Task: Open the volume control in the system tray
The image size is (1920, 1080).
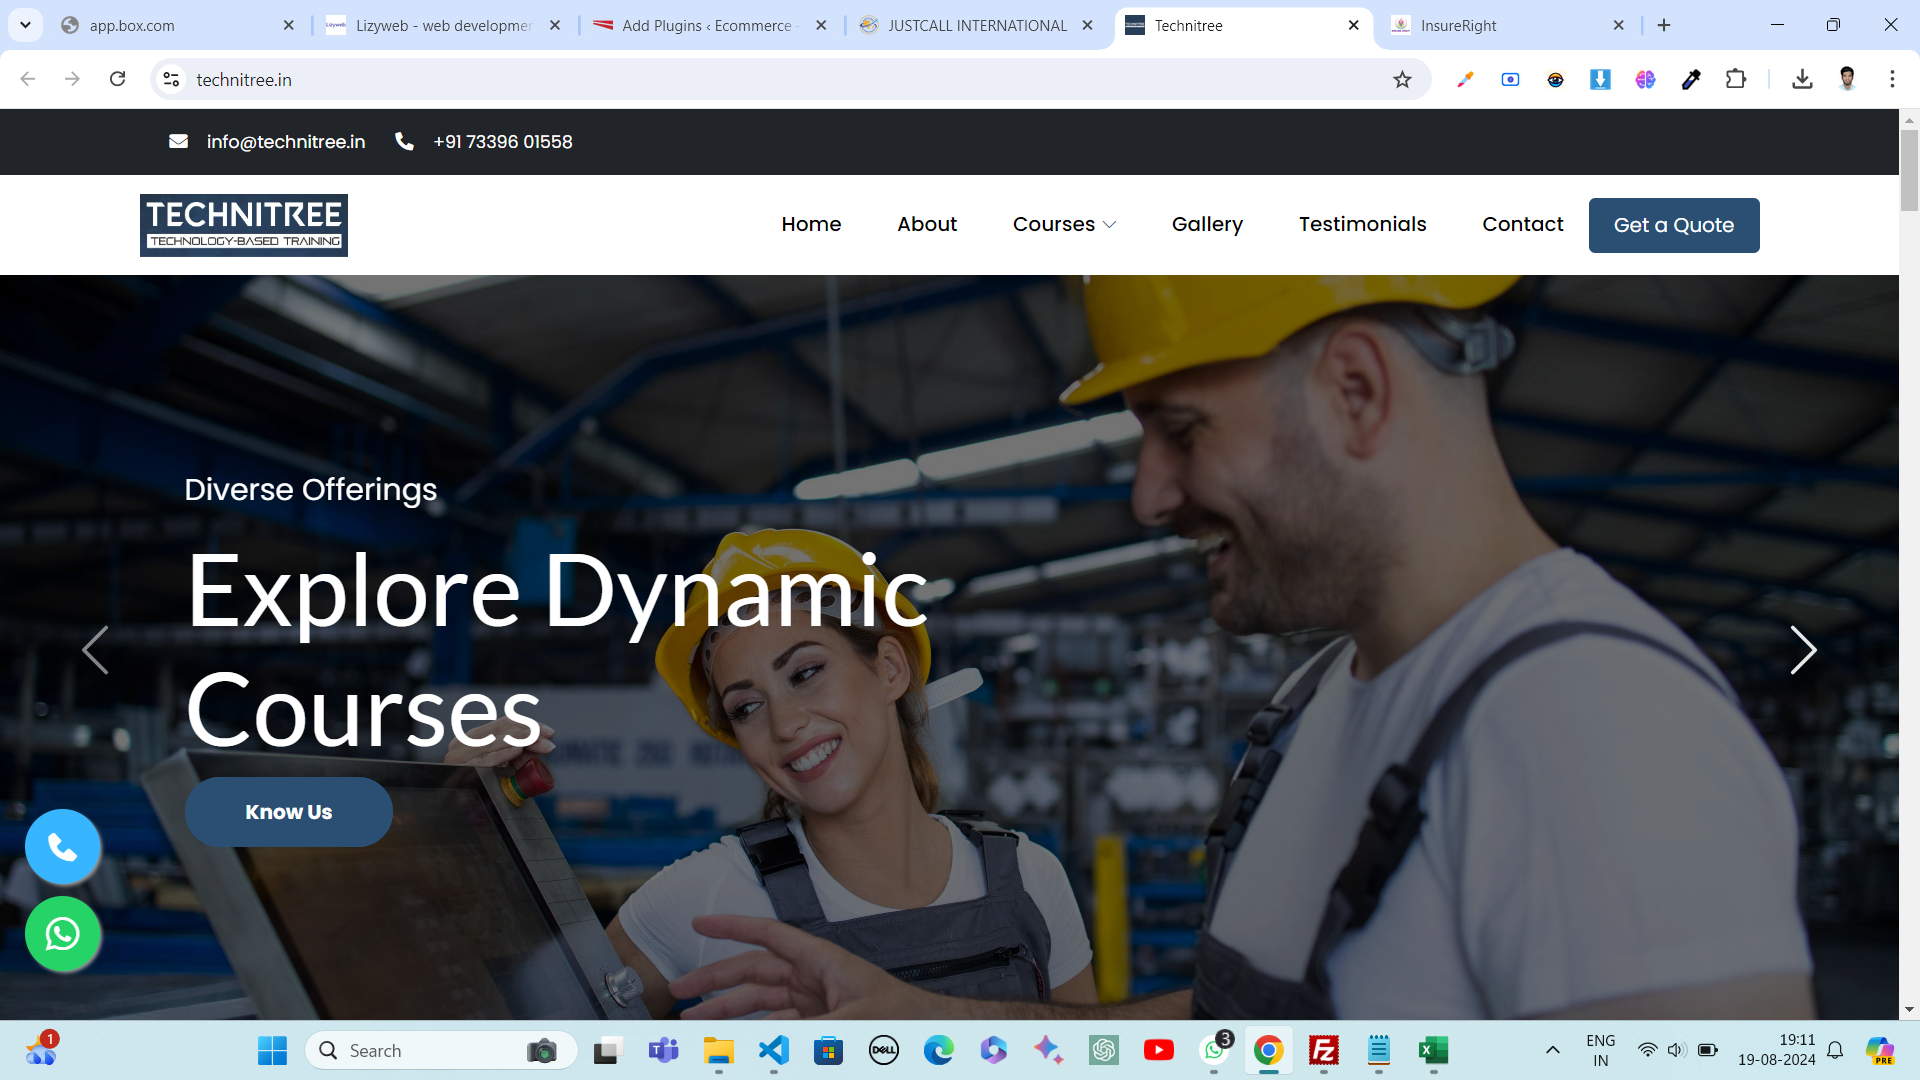Action: [1677, 1050]
